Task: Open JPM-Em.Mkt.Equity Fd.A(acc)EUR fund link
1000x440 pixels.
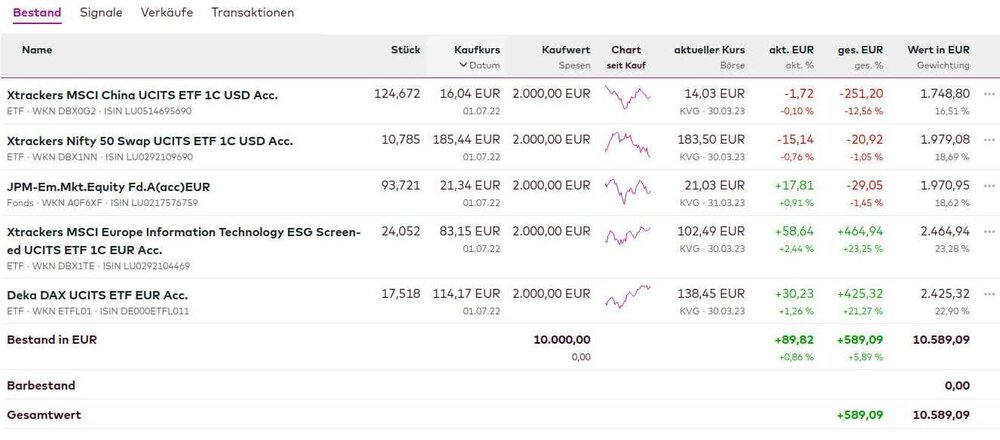Action: click(108, 187)
